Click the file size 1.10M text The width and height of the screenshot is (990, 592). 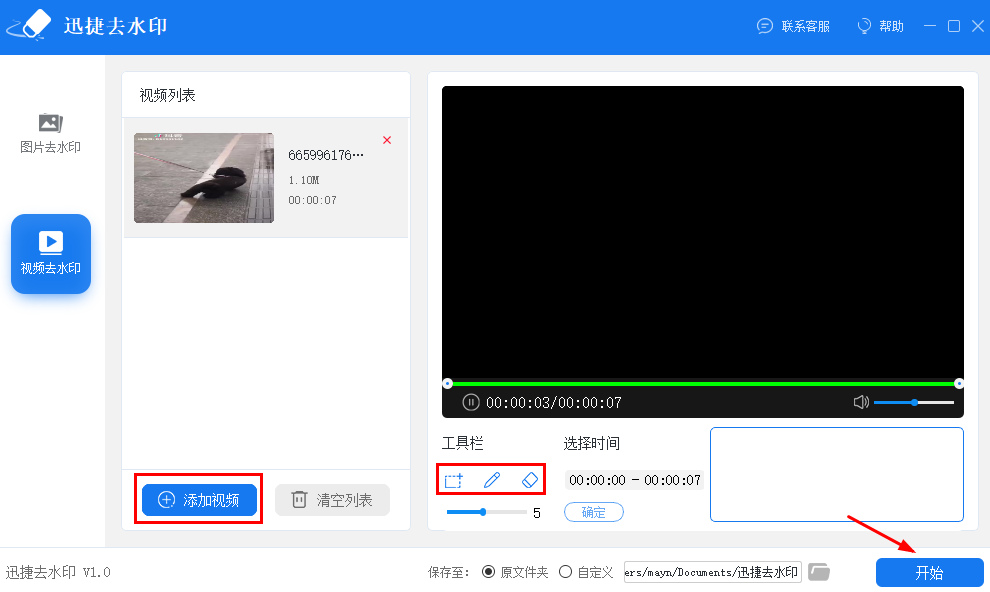(304, 180)
